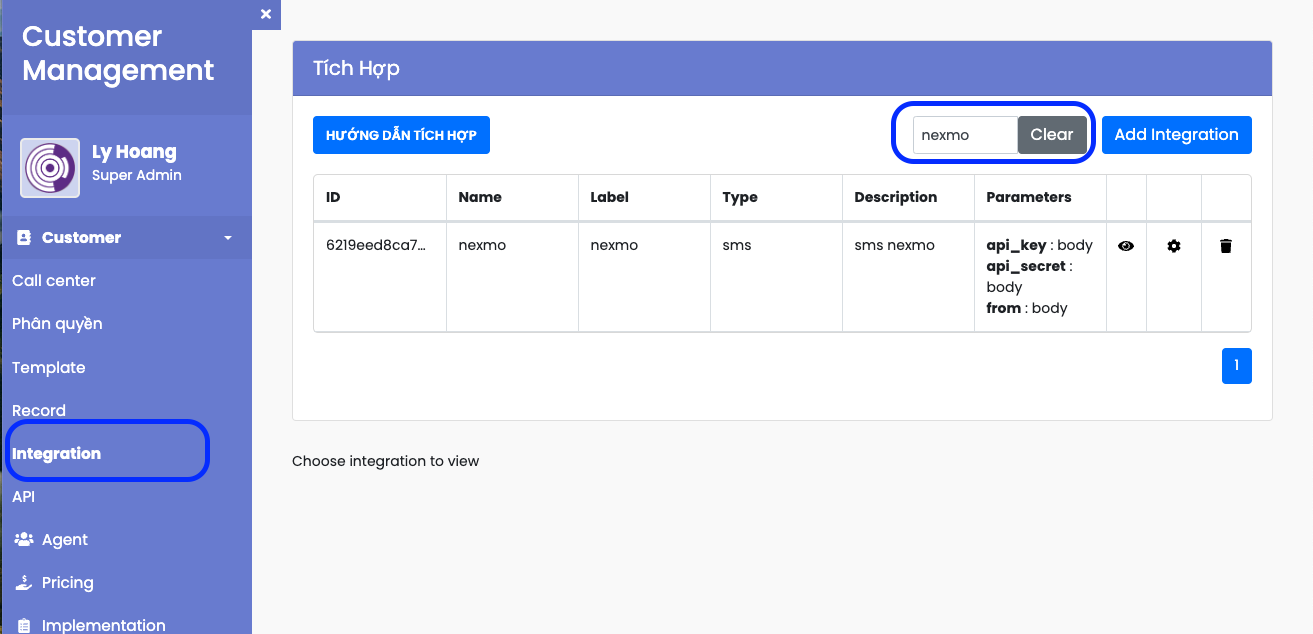1313x634 pixels.
Task: Click the Agent people icon in sidebar
Action: 24,539
